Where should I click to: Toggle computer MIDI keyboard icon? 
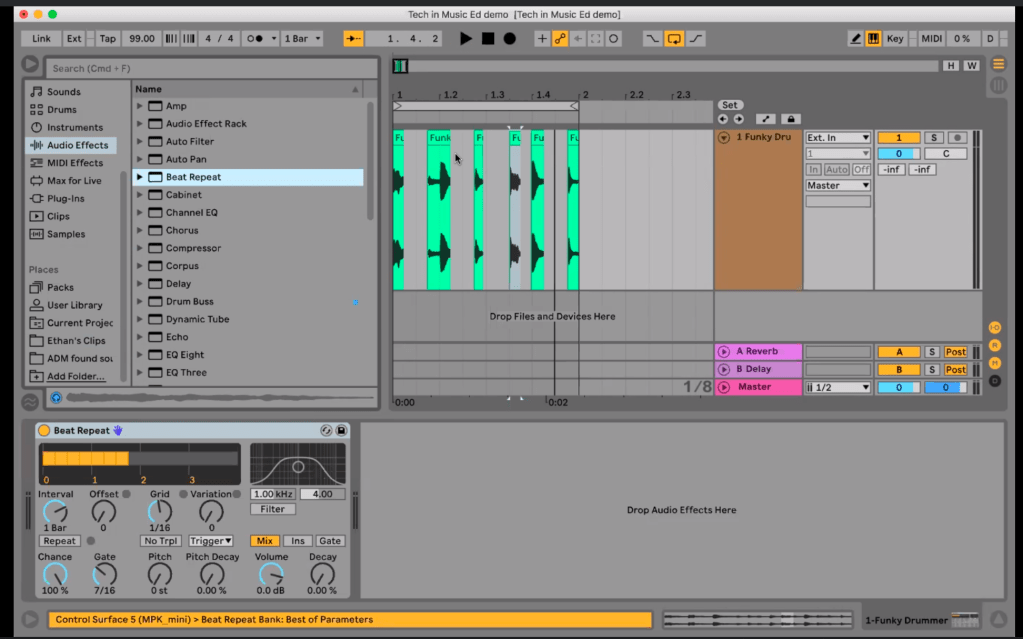[x=873, y=39]
